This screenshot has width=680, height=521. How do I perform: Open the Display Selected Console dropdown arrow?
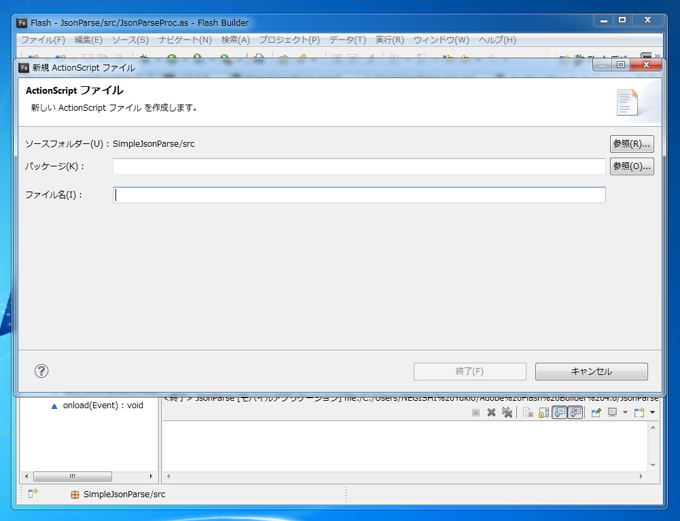[625, 413]
